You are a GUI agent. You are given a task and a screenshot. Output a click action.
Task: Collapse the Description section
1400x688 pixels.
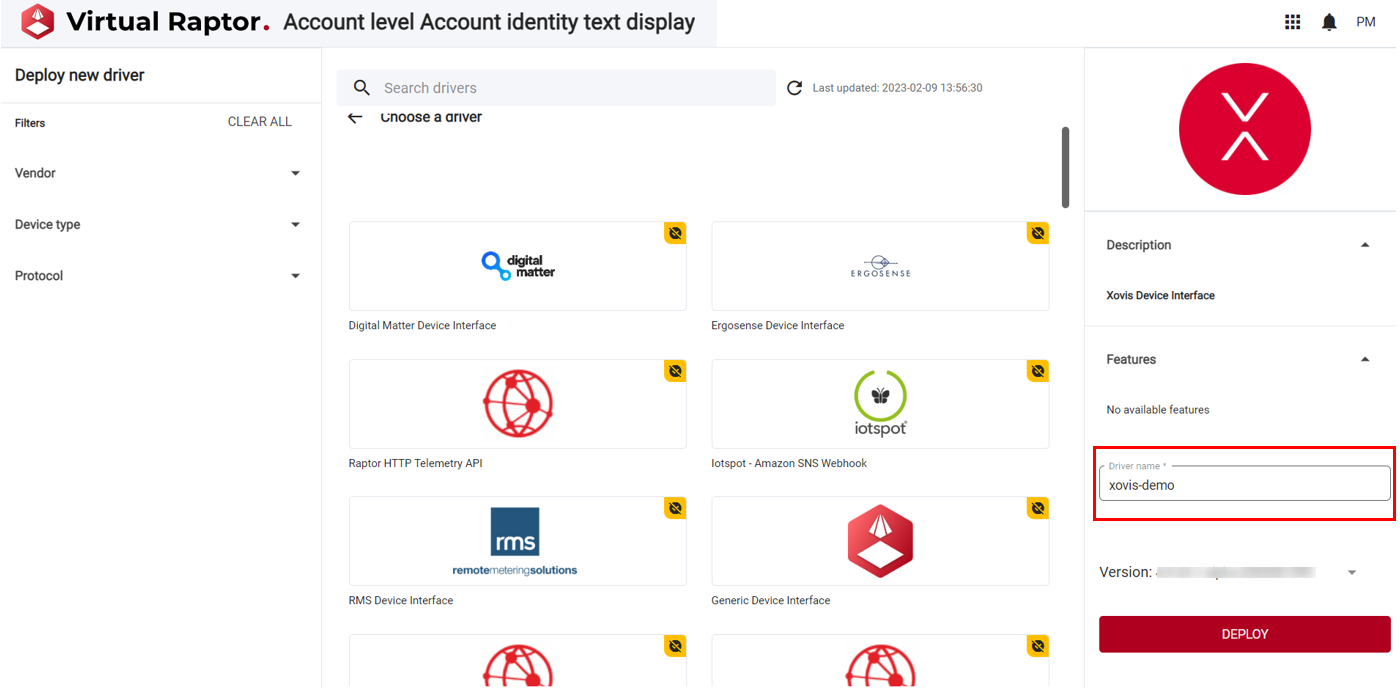pos(1365,245)
